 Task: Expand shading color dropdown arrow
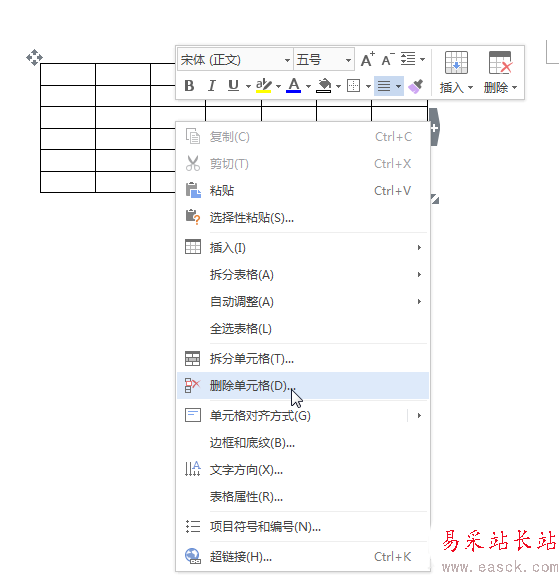(339, 86)
